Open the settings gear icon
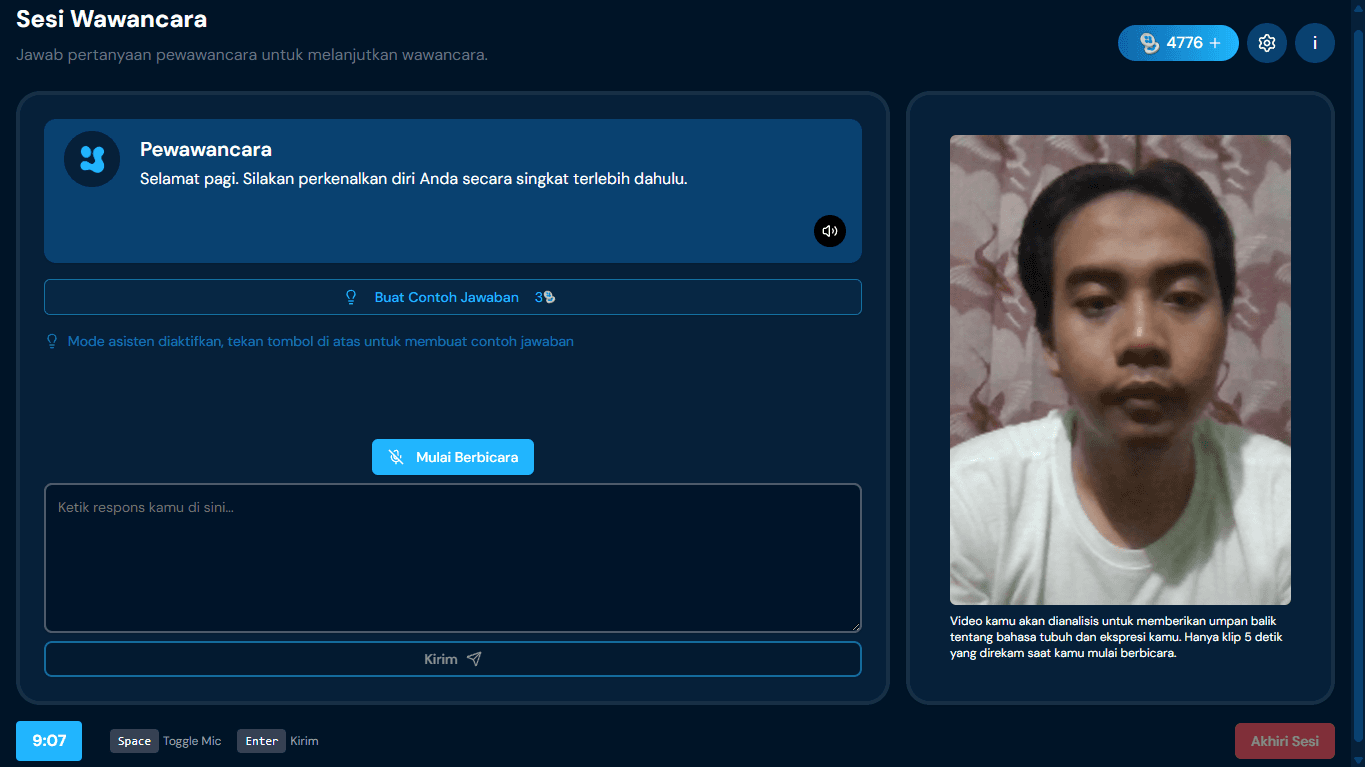 tap(1267, 43)
